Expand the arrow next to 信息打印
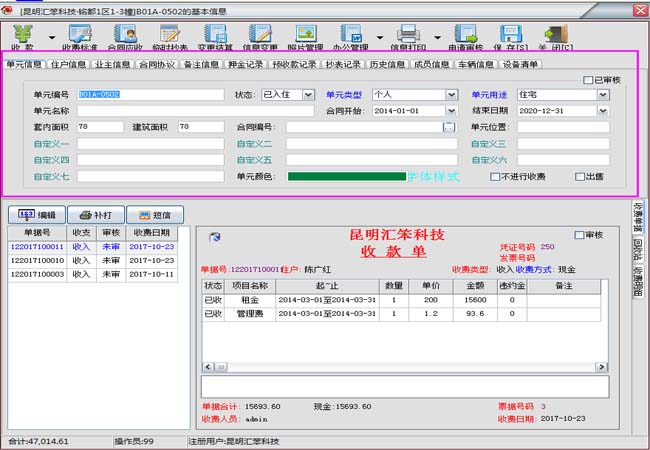650x450 pixels. click(437, 38)
